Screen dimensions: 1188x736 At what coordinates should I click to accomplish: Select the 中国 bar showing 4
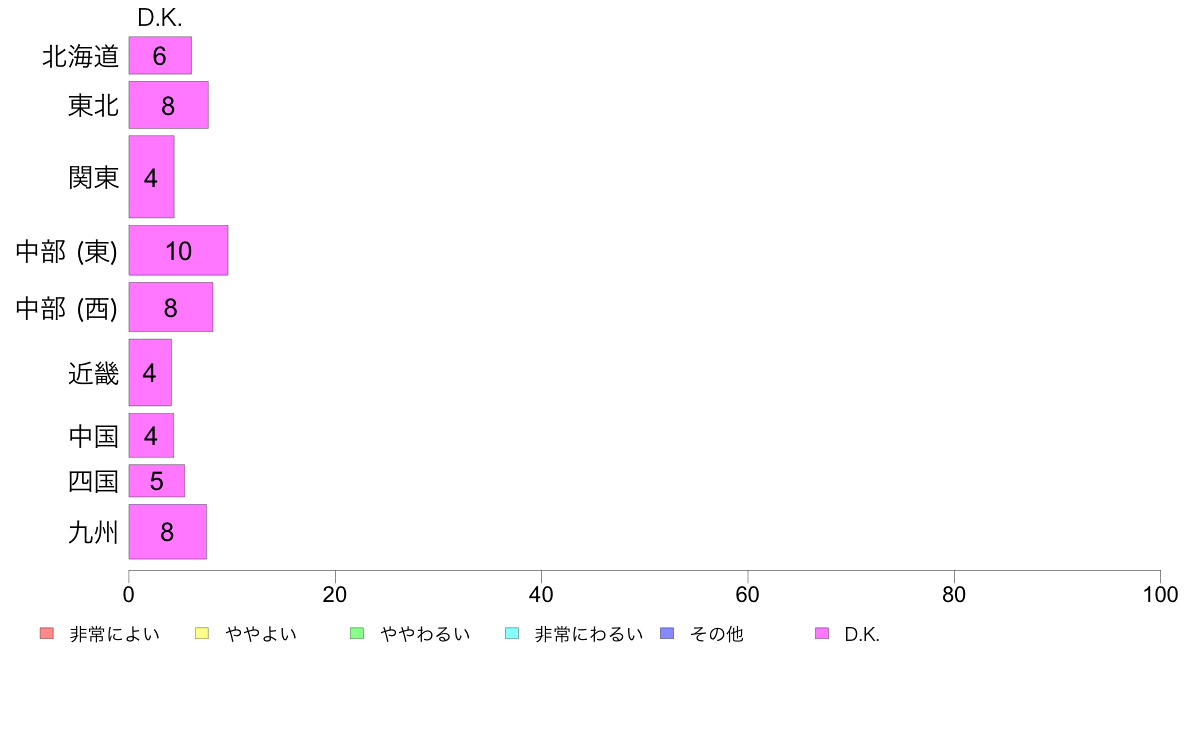(x=152, y=435)
